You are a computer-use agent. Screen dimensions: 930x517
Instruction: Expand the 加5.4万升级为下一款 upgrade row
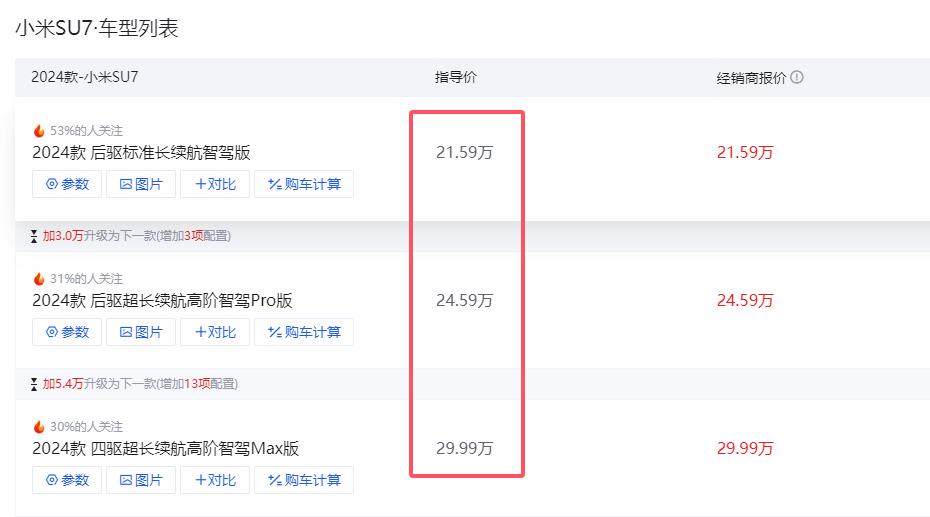pos(135,384)
